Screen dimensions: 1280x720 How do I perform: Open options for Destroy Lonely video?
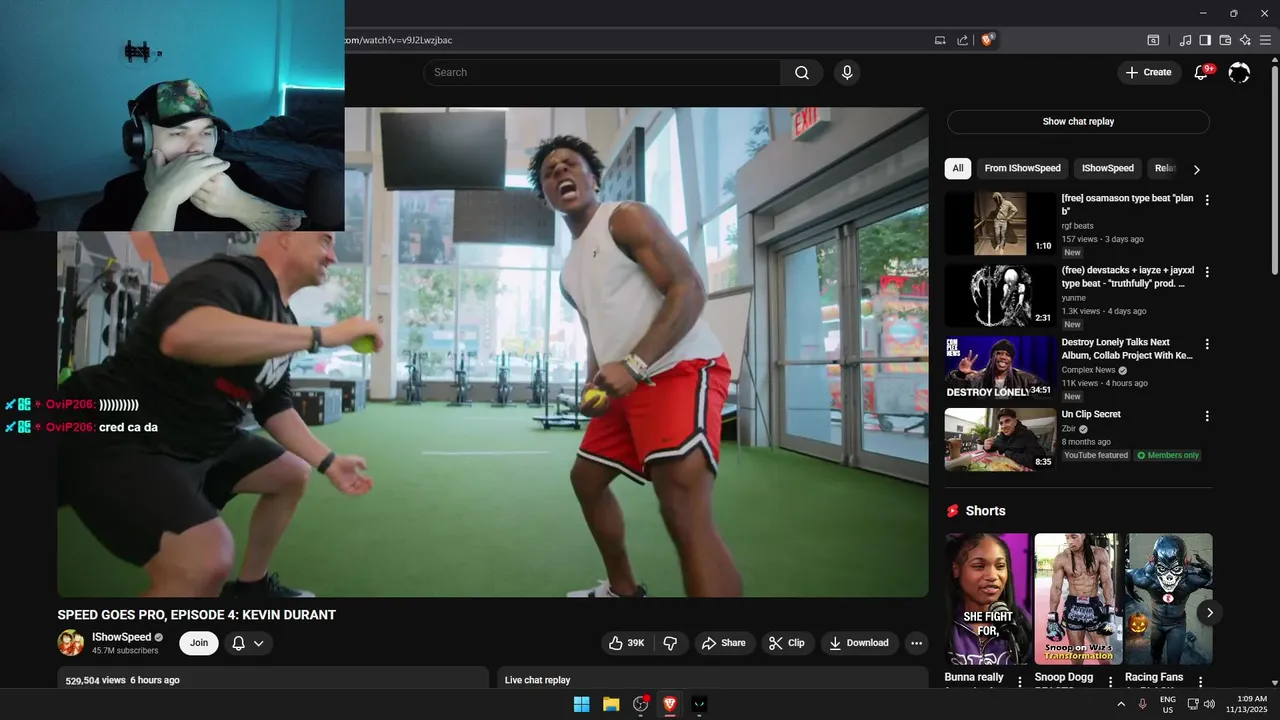point(1207,344)
